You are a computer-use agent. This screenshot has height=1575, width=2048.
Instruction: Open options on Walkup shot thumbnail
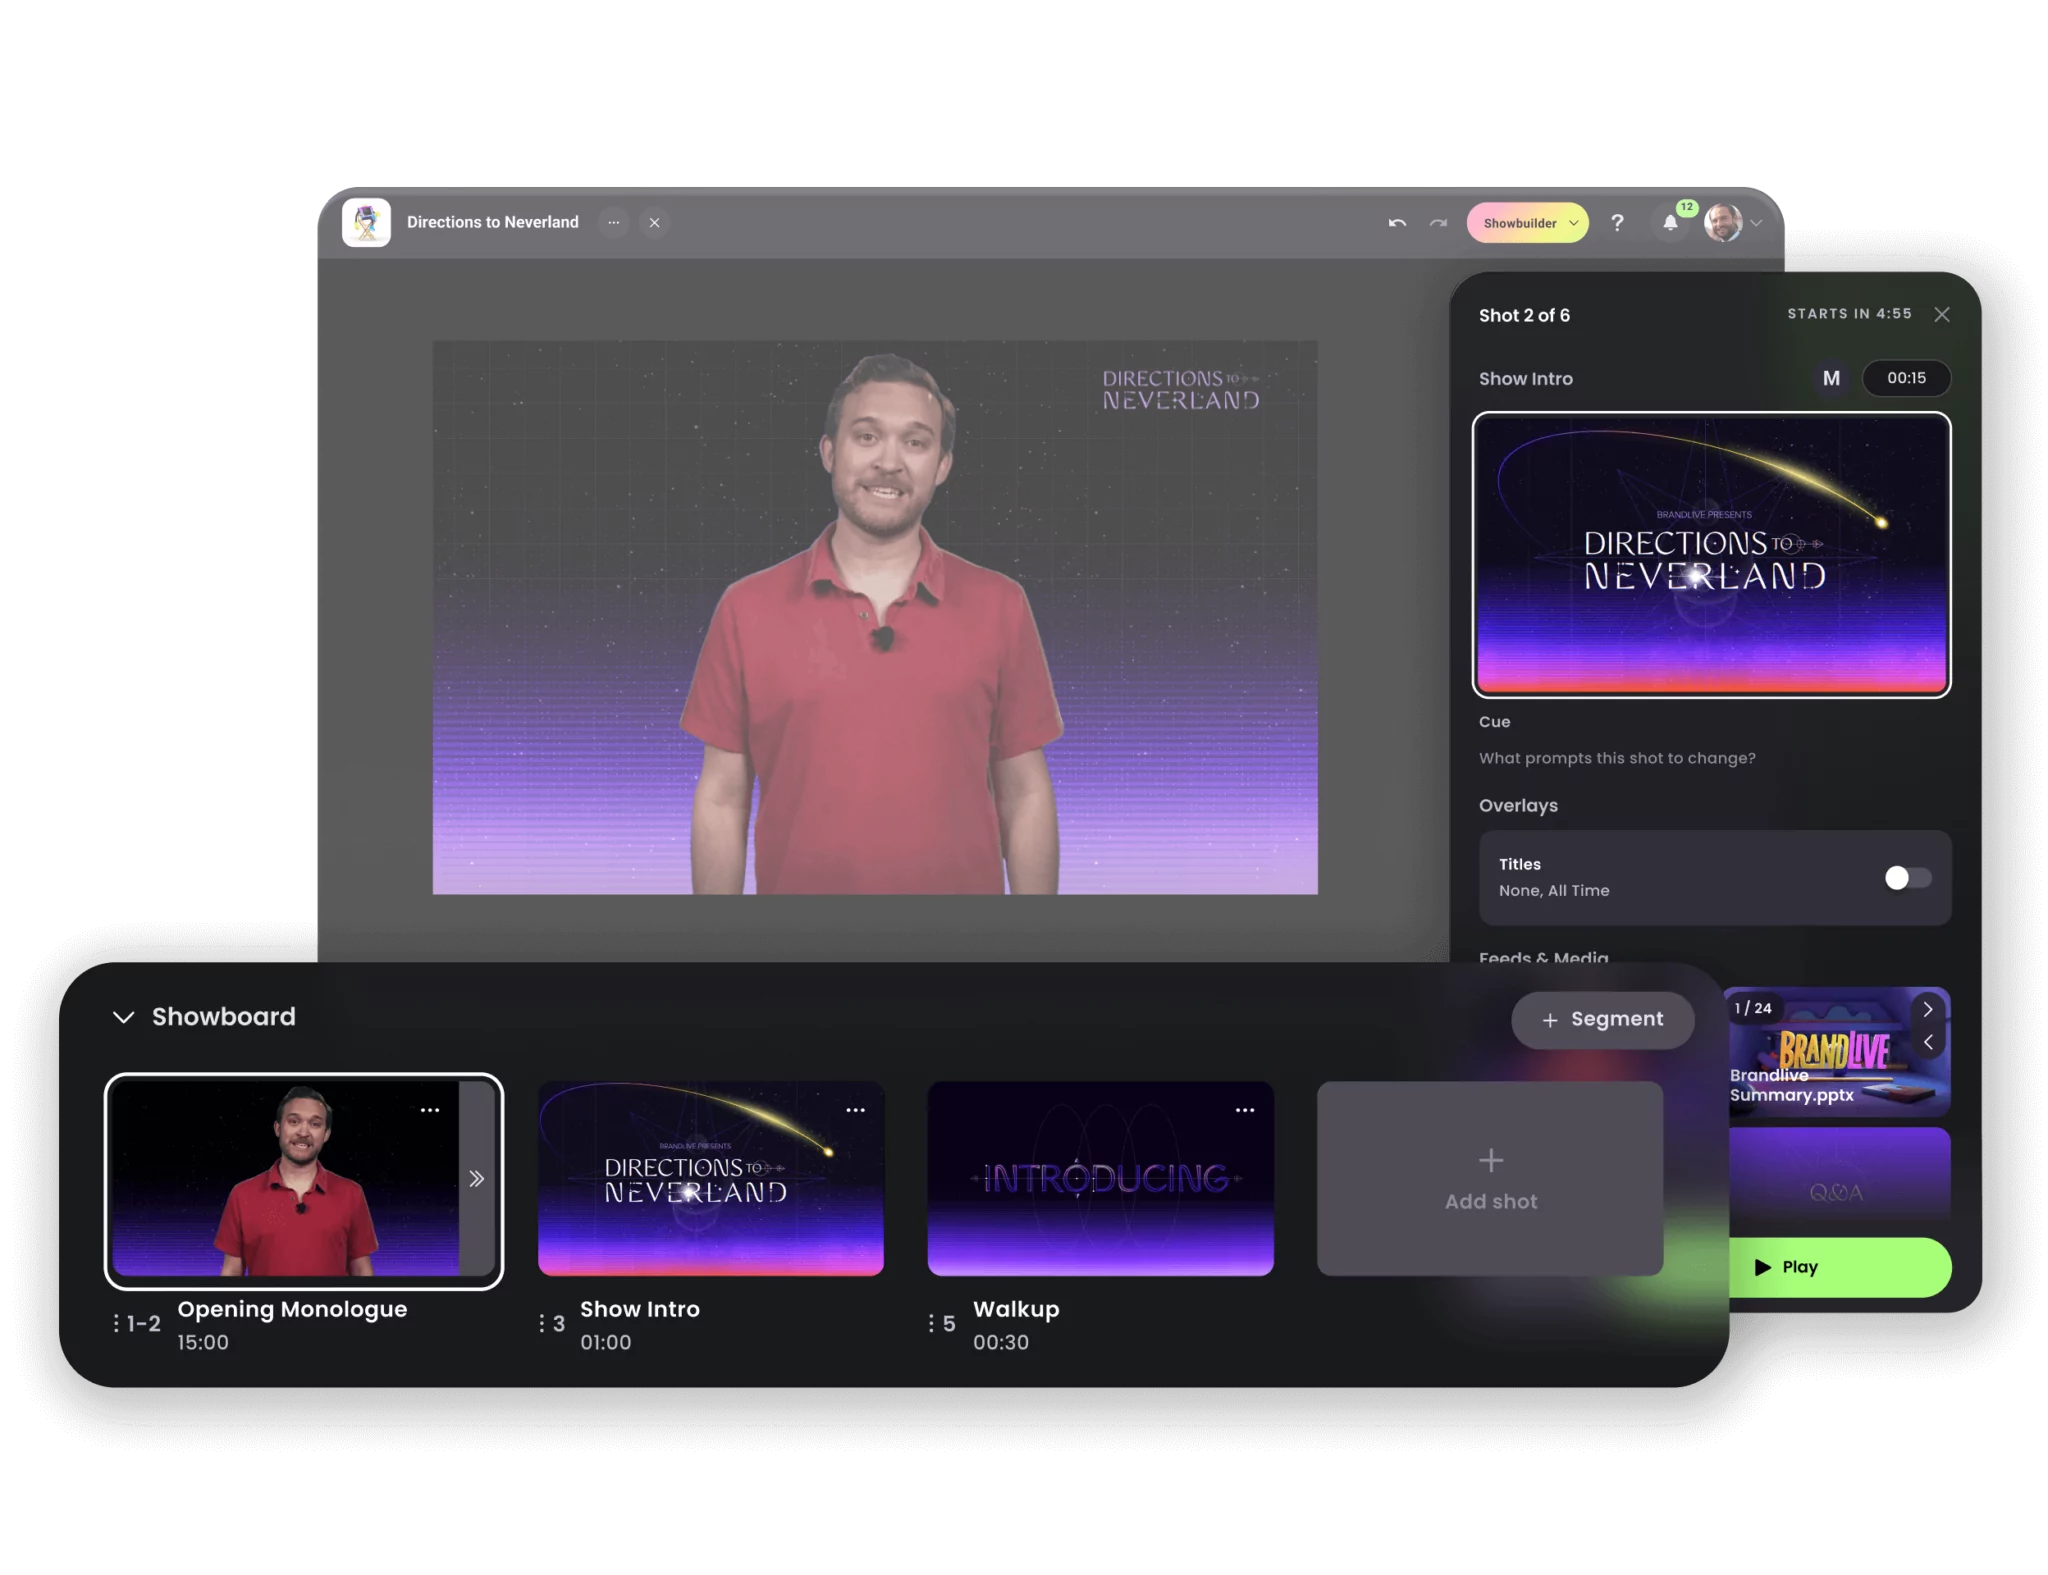(1244, 1110)
